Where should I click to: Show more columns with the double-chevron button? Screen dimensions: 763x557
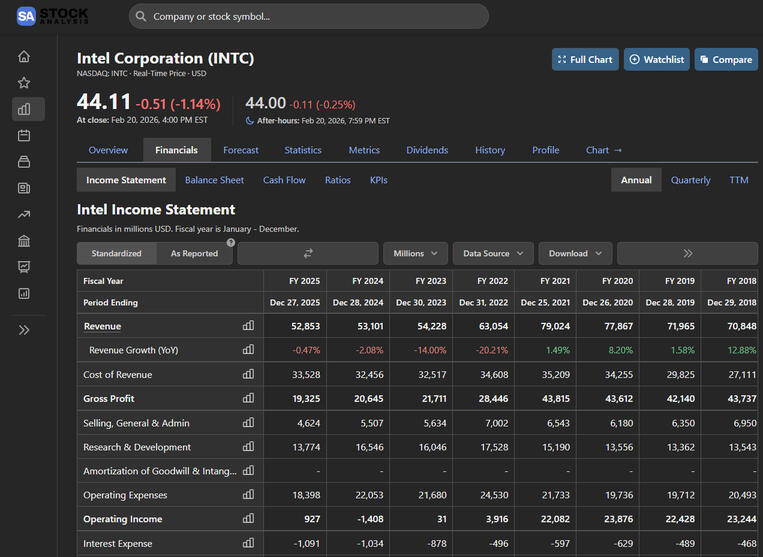pyautogui.click(x=687, y=253)
